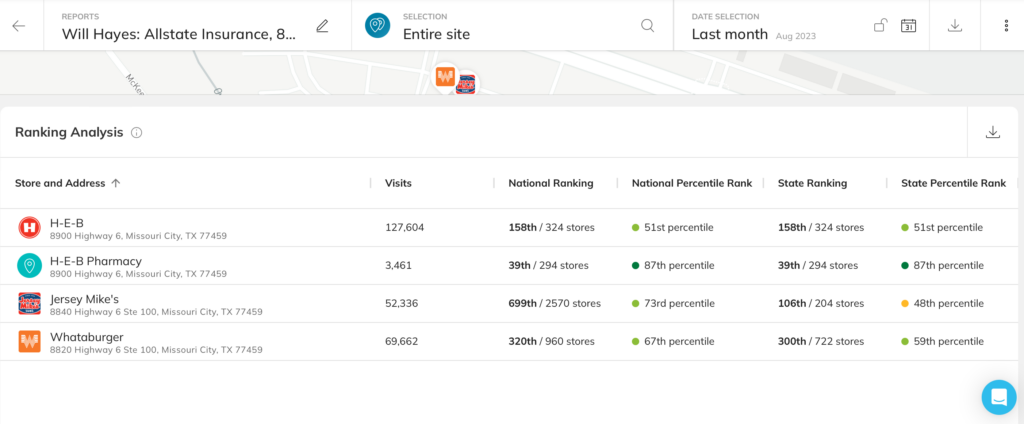The image size is (1024, 424).
Task: Click the Whataburger row logo
Action: pyautogui.click(x=29, y=342)
